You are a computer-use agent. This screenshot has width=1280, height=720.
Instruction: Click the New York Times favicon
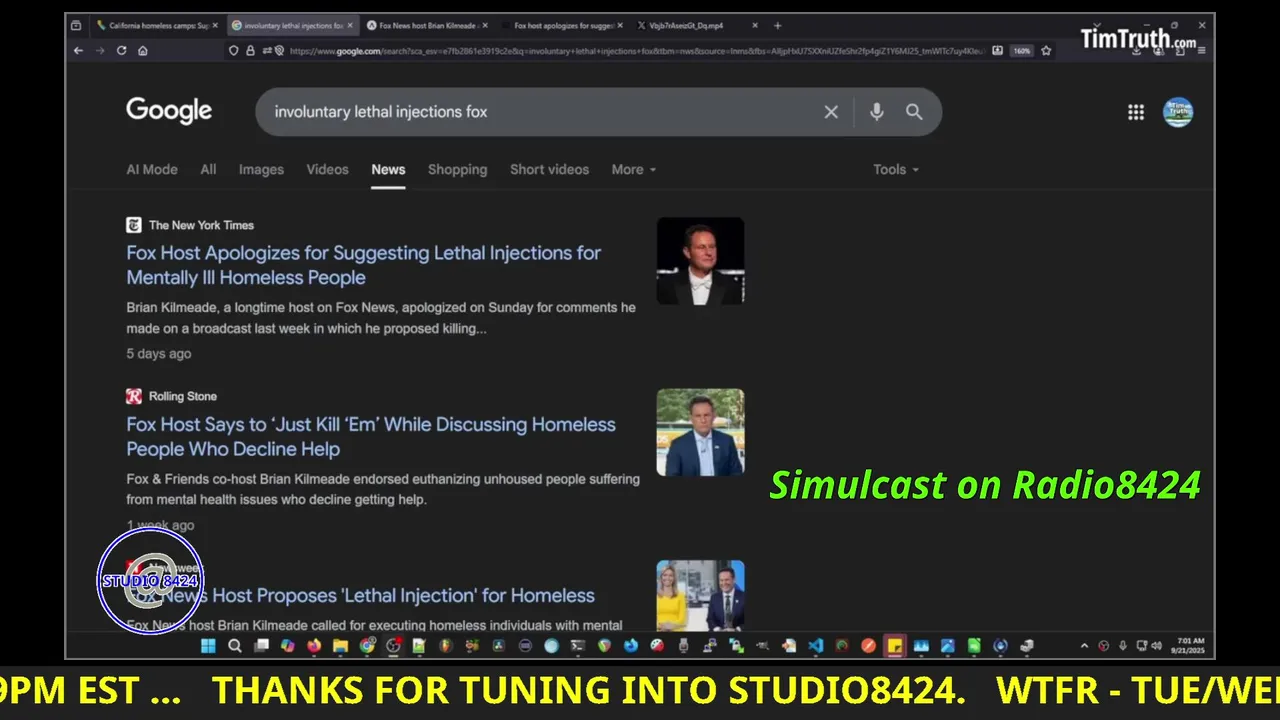tap(134, 225)
